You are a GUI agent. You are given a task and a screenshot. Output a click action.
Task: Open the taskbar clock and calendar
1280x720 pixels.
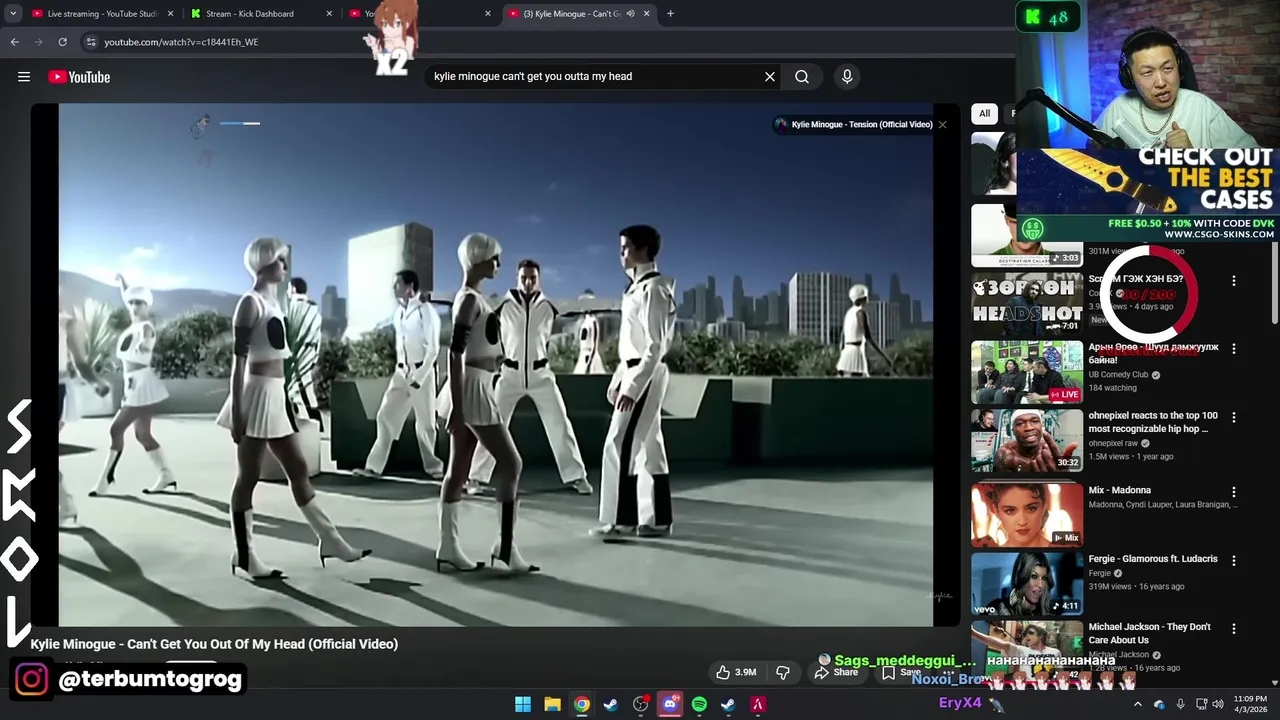(1252, 704)
